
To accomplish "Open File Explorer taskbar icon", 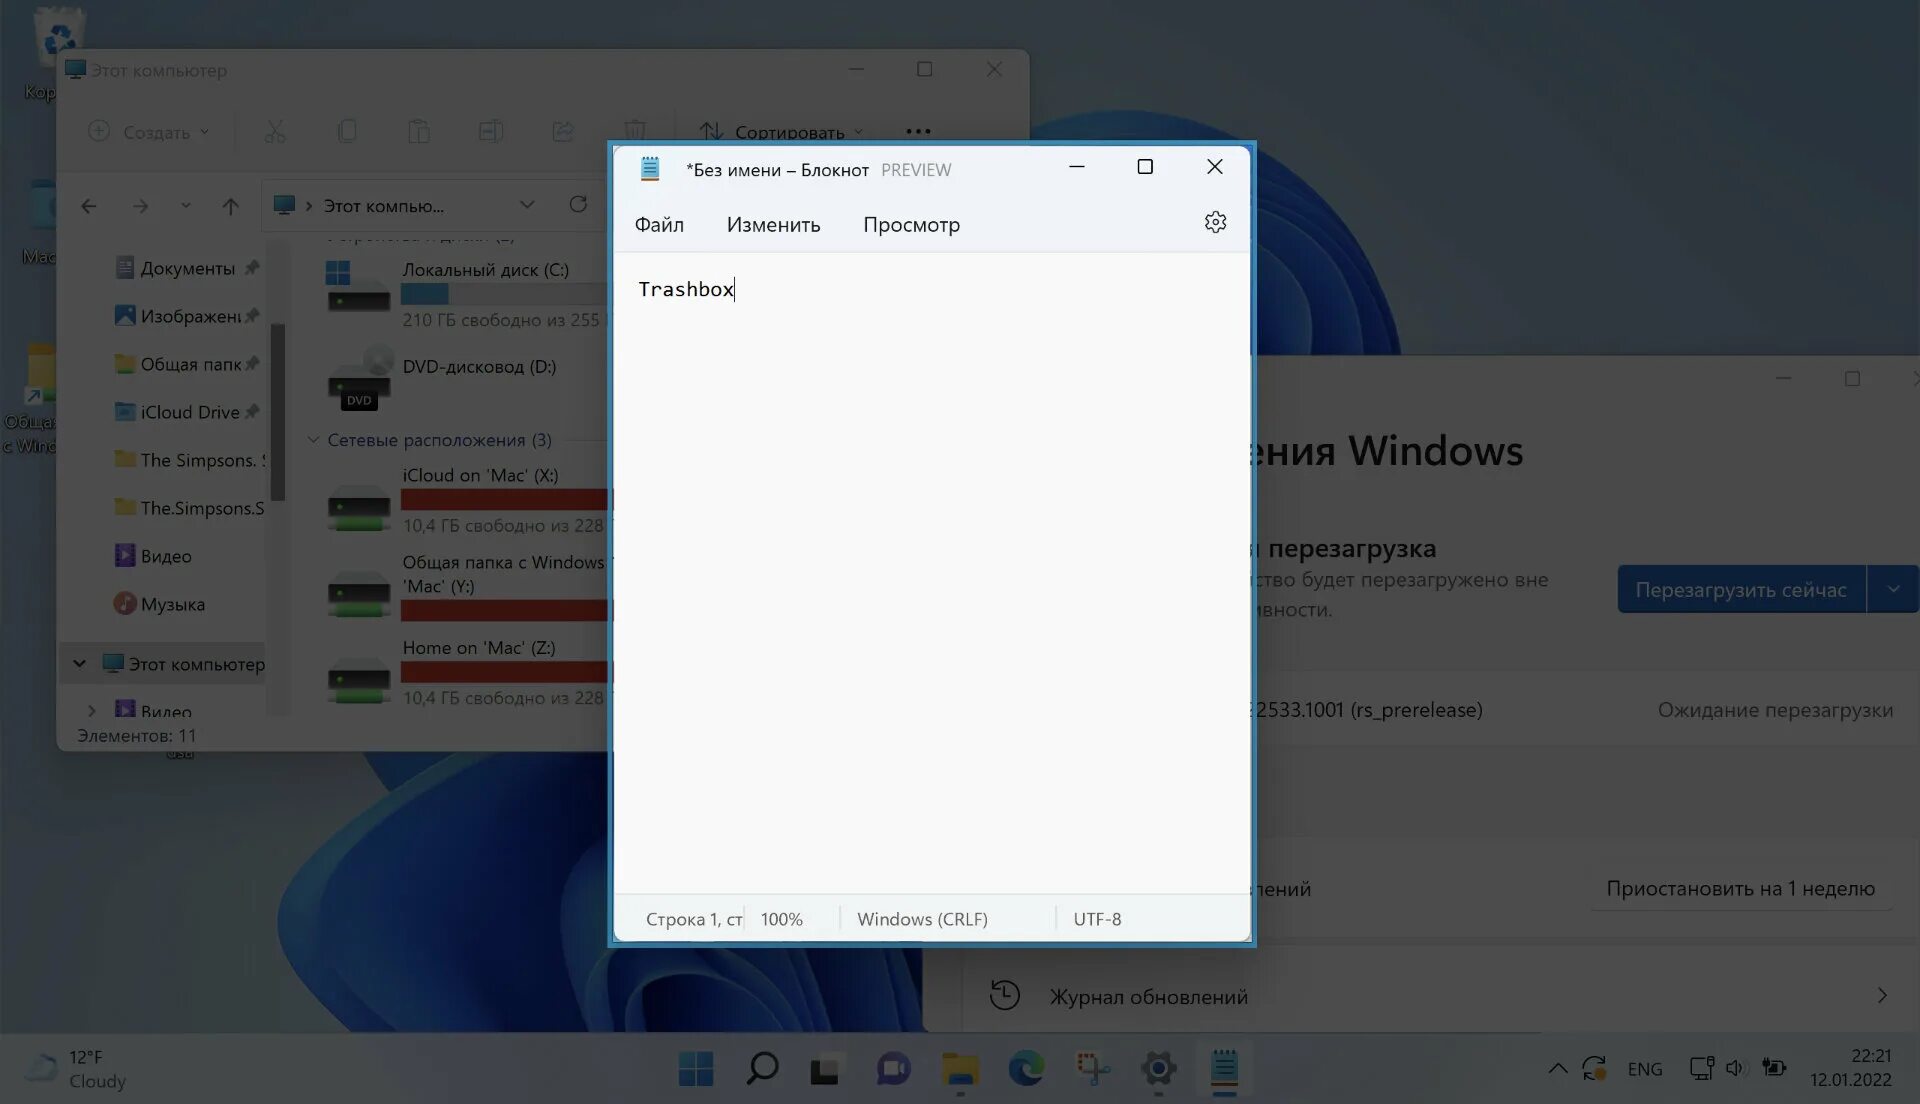I will [960, 1069].
